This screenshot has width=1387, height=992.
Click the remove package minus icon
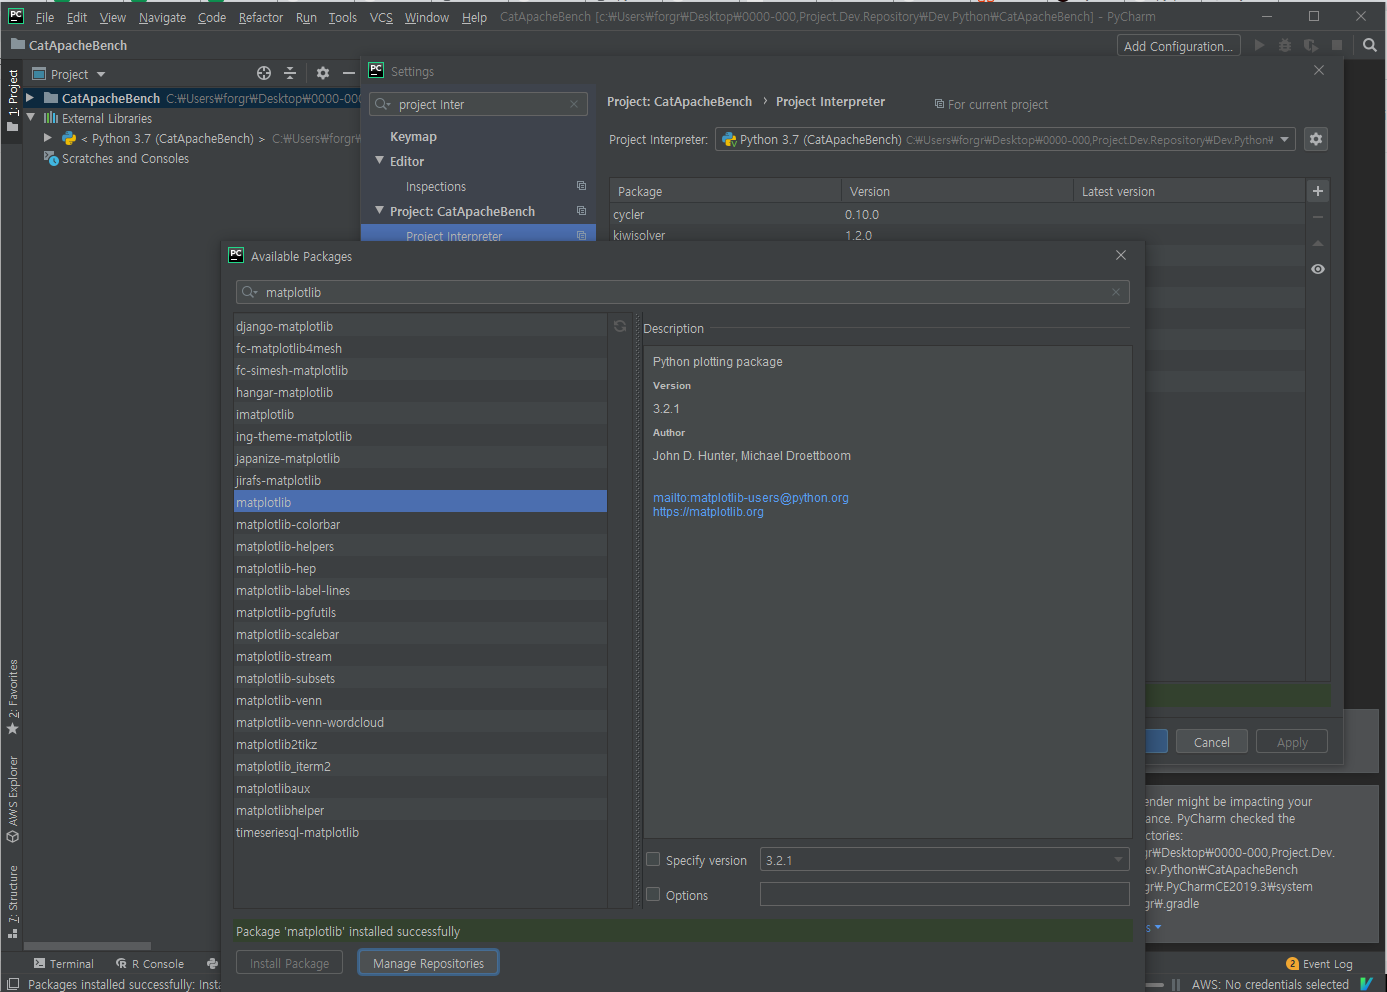point(1318,217)
